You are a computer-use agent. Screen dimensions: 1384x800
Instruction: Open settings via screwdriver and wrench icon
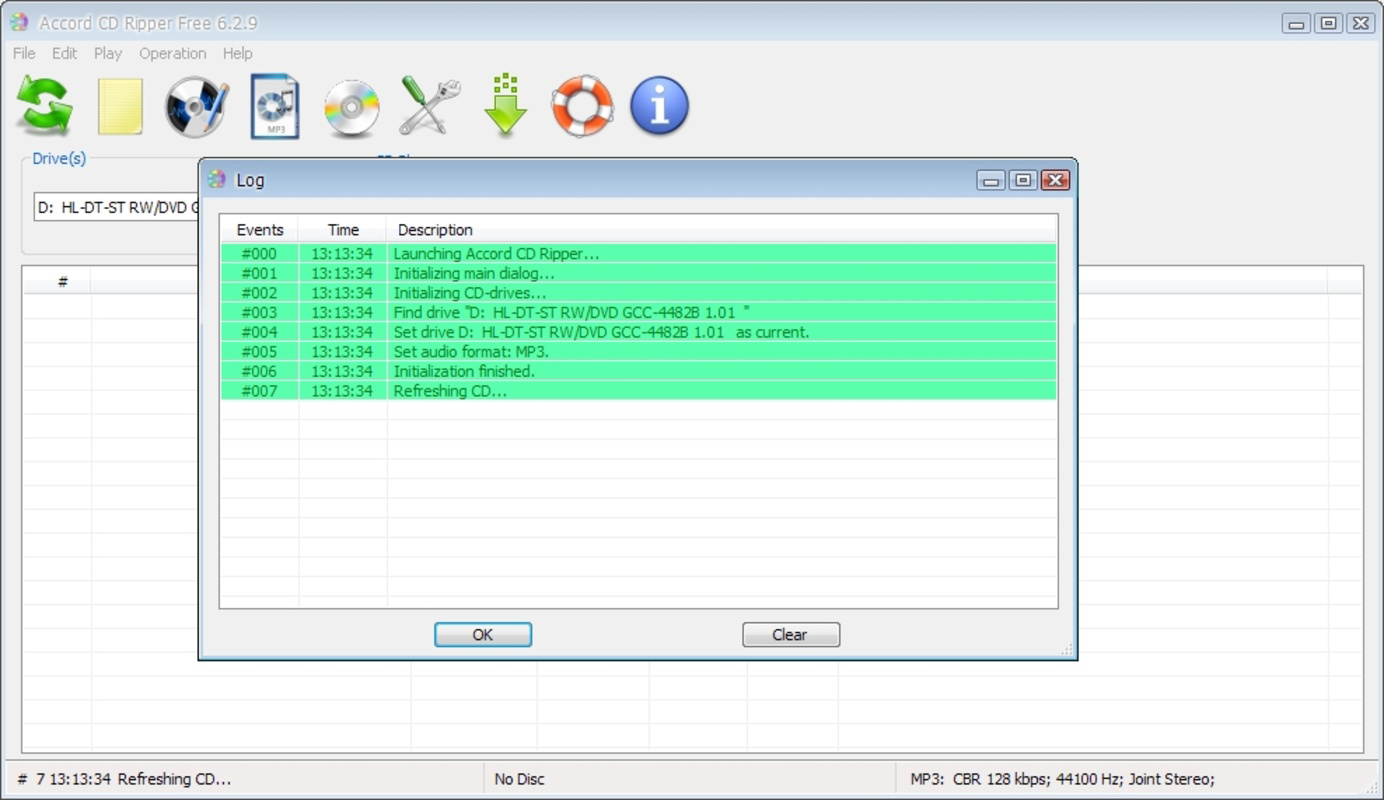pos(429,106)
